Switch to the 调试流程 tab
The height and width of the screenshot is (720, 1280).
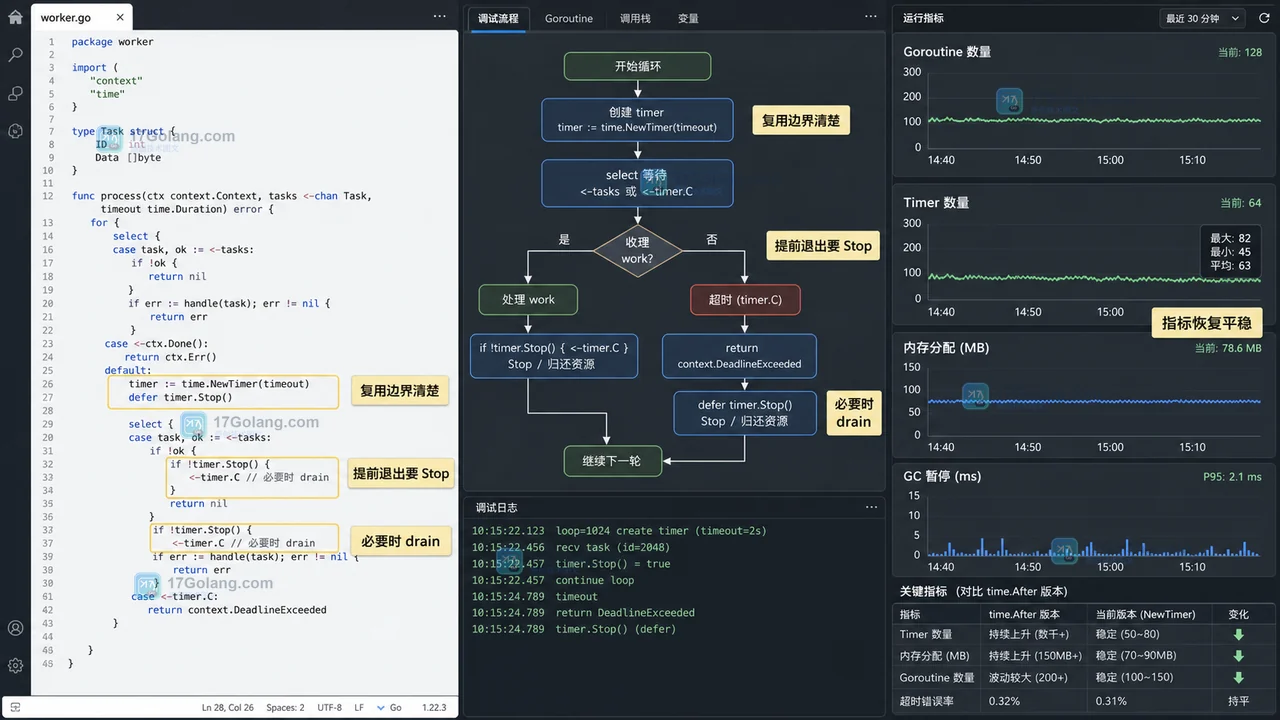(x=498, y=18)
